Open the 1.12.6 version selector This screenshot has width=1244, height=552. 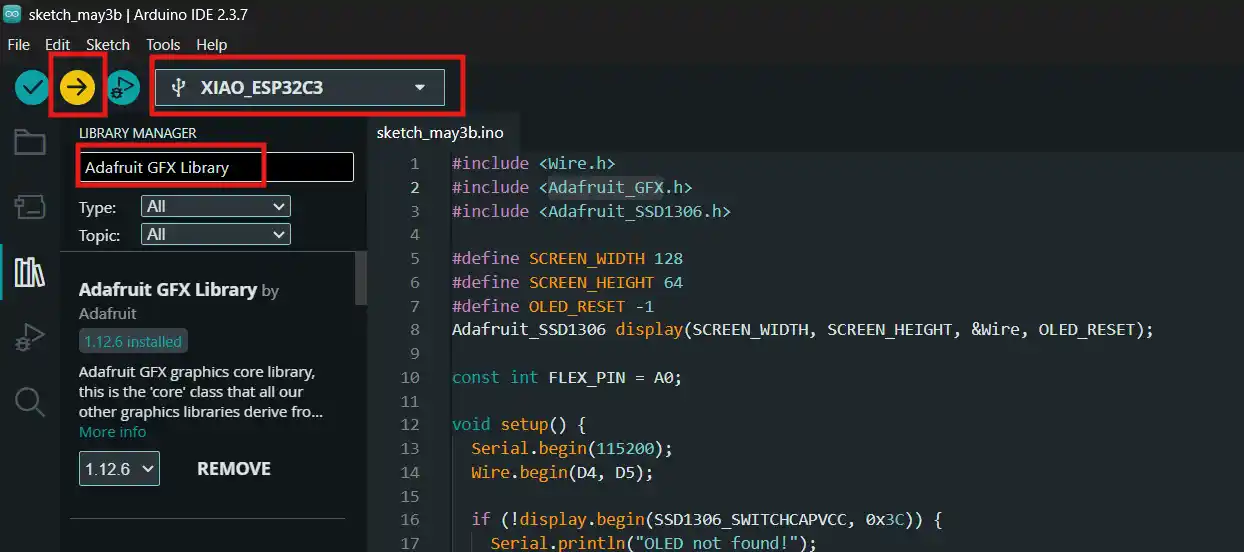(x=119, y=468)
